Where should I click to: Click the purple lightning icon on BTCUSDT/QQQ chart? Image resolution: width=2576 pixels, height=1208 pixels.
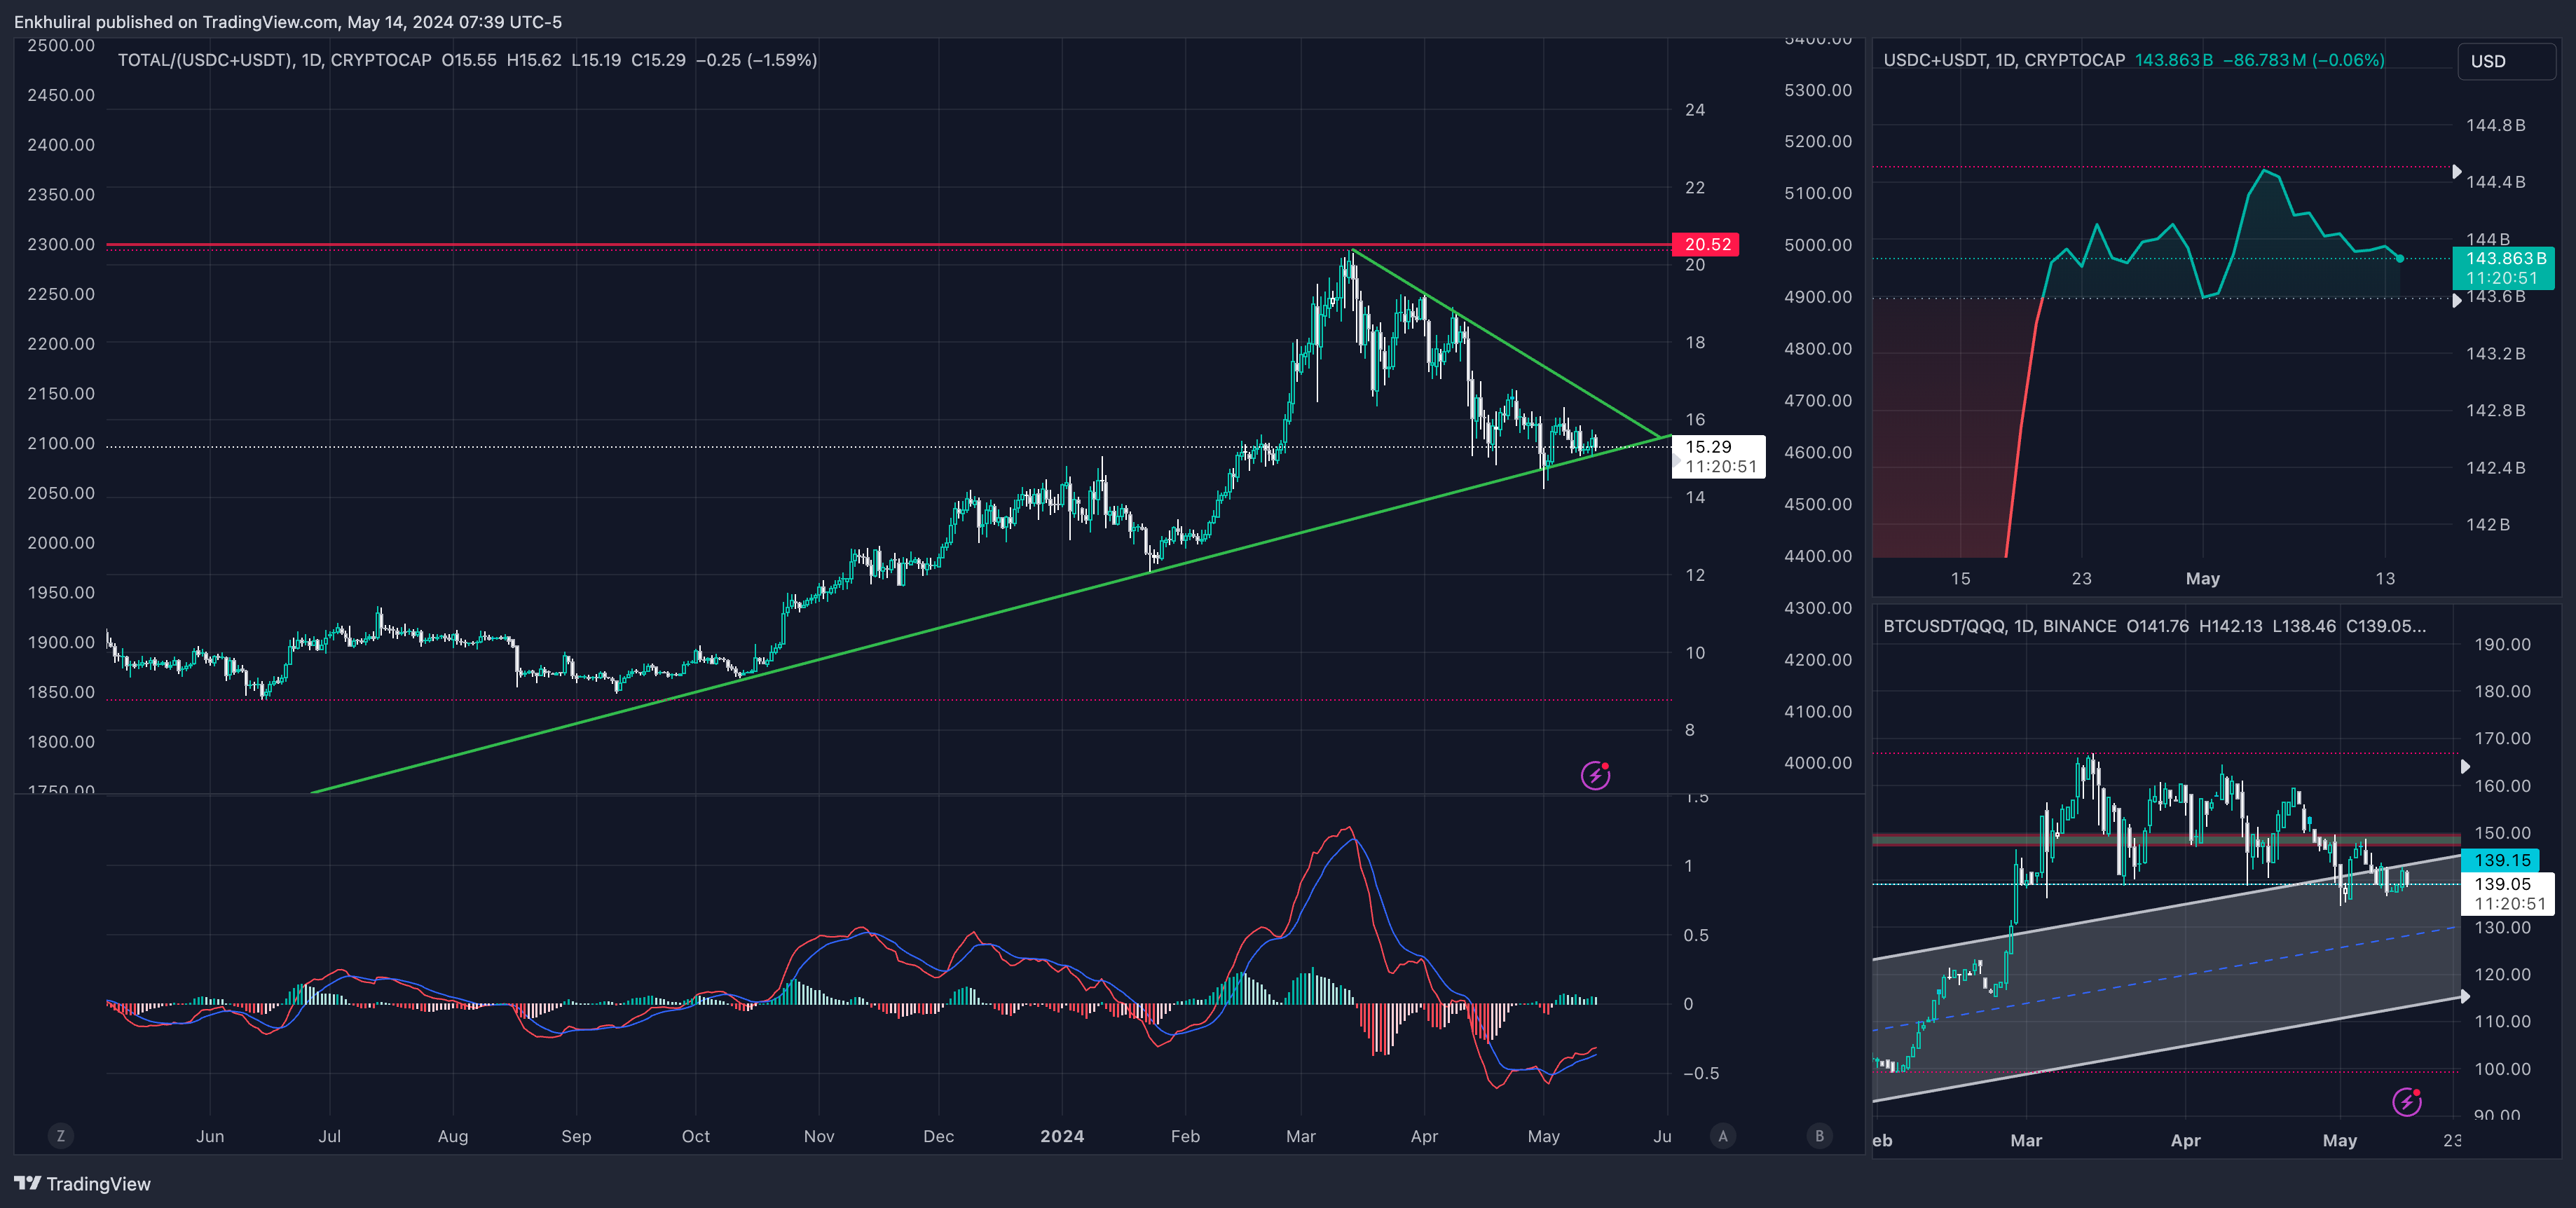click(x=2406, y=1101)
